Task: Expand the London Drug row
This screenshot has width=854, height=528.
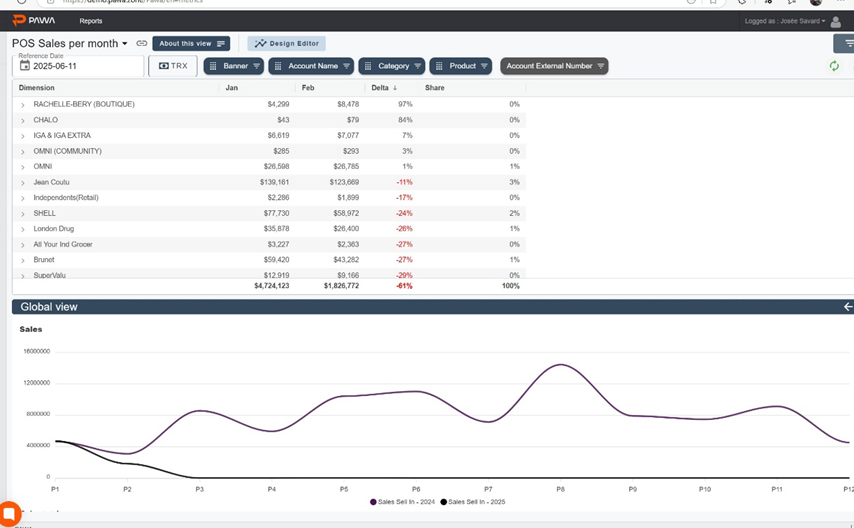Action: point(23,229)
